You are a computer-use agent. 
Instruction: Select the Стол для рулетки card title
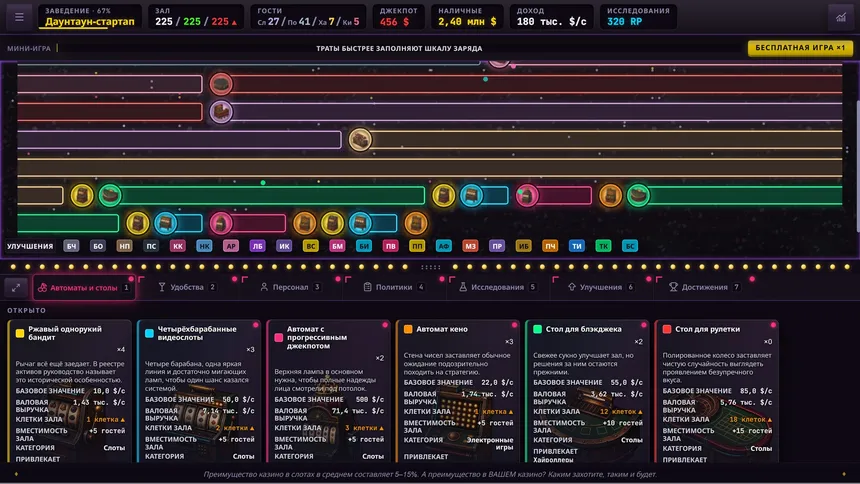pos(707,329)
